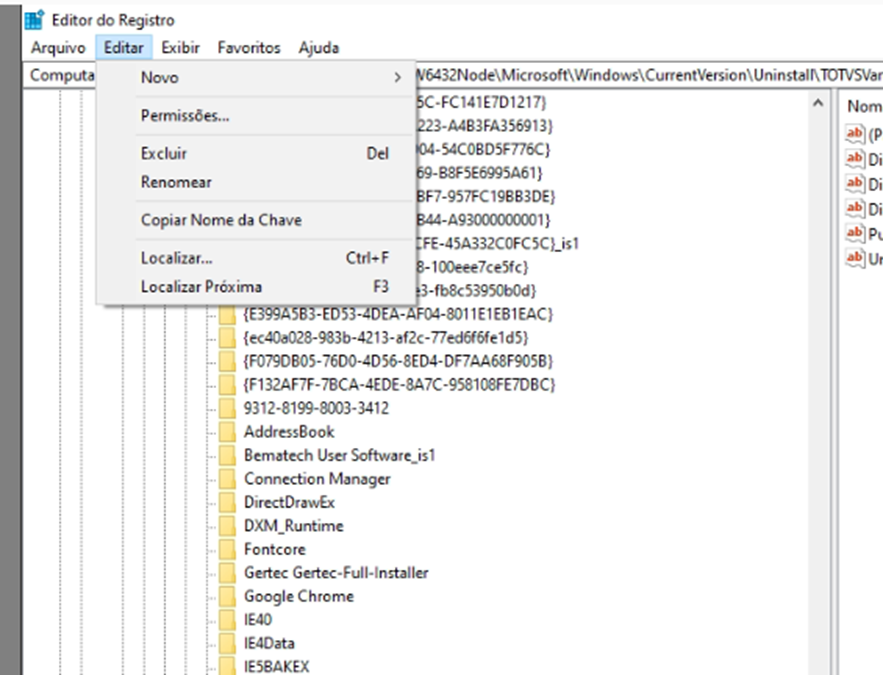Click the Google Chrome folder icon
Screen dimensions: 883x675
click(228, 597)
